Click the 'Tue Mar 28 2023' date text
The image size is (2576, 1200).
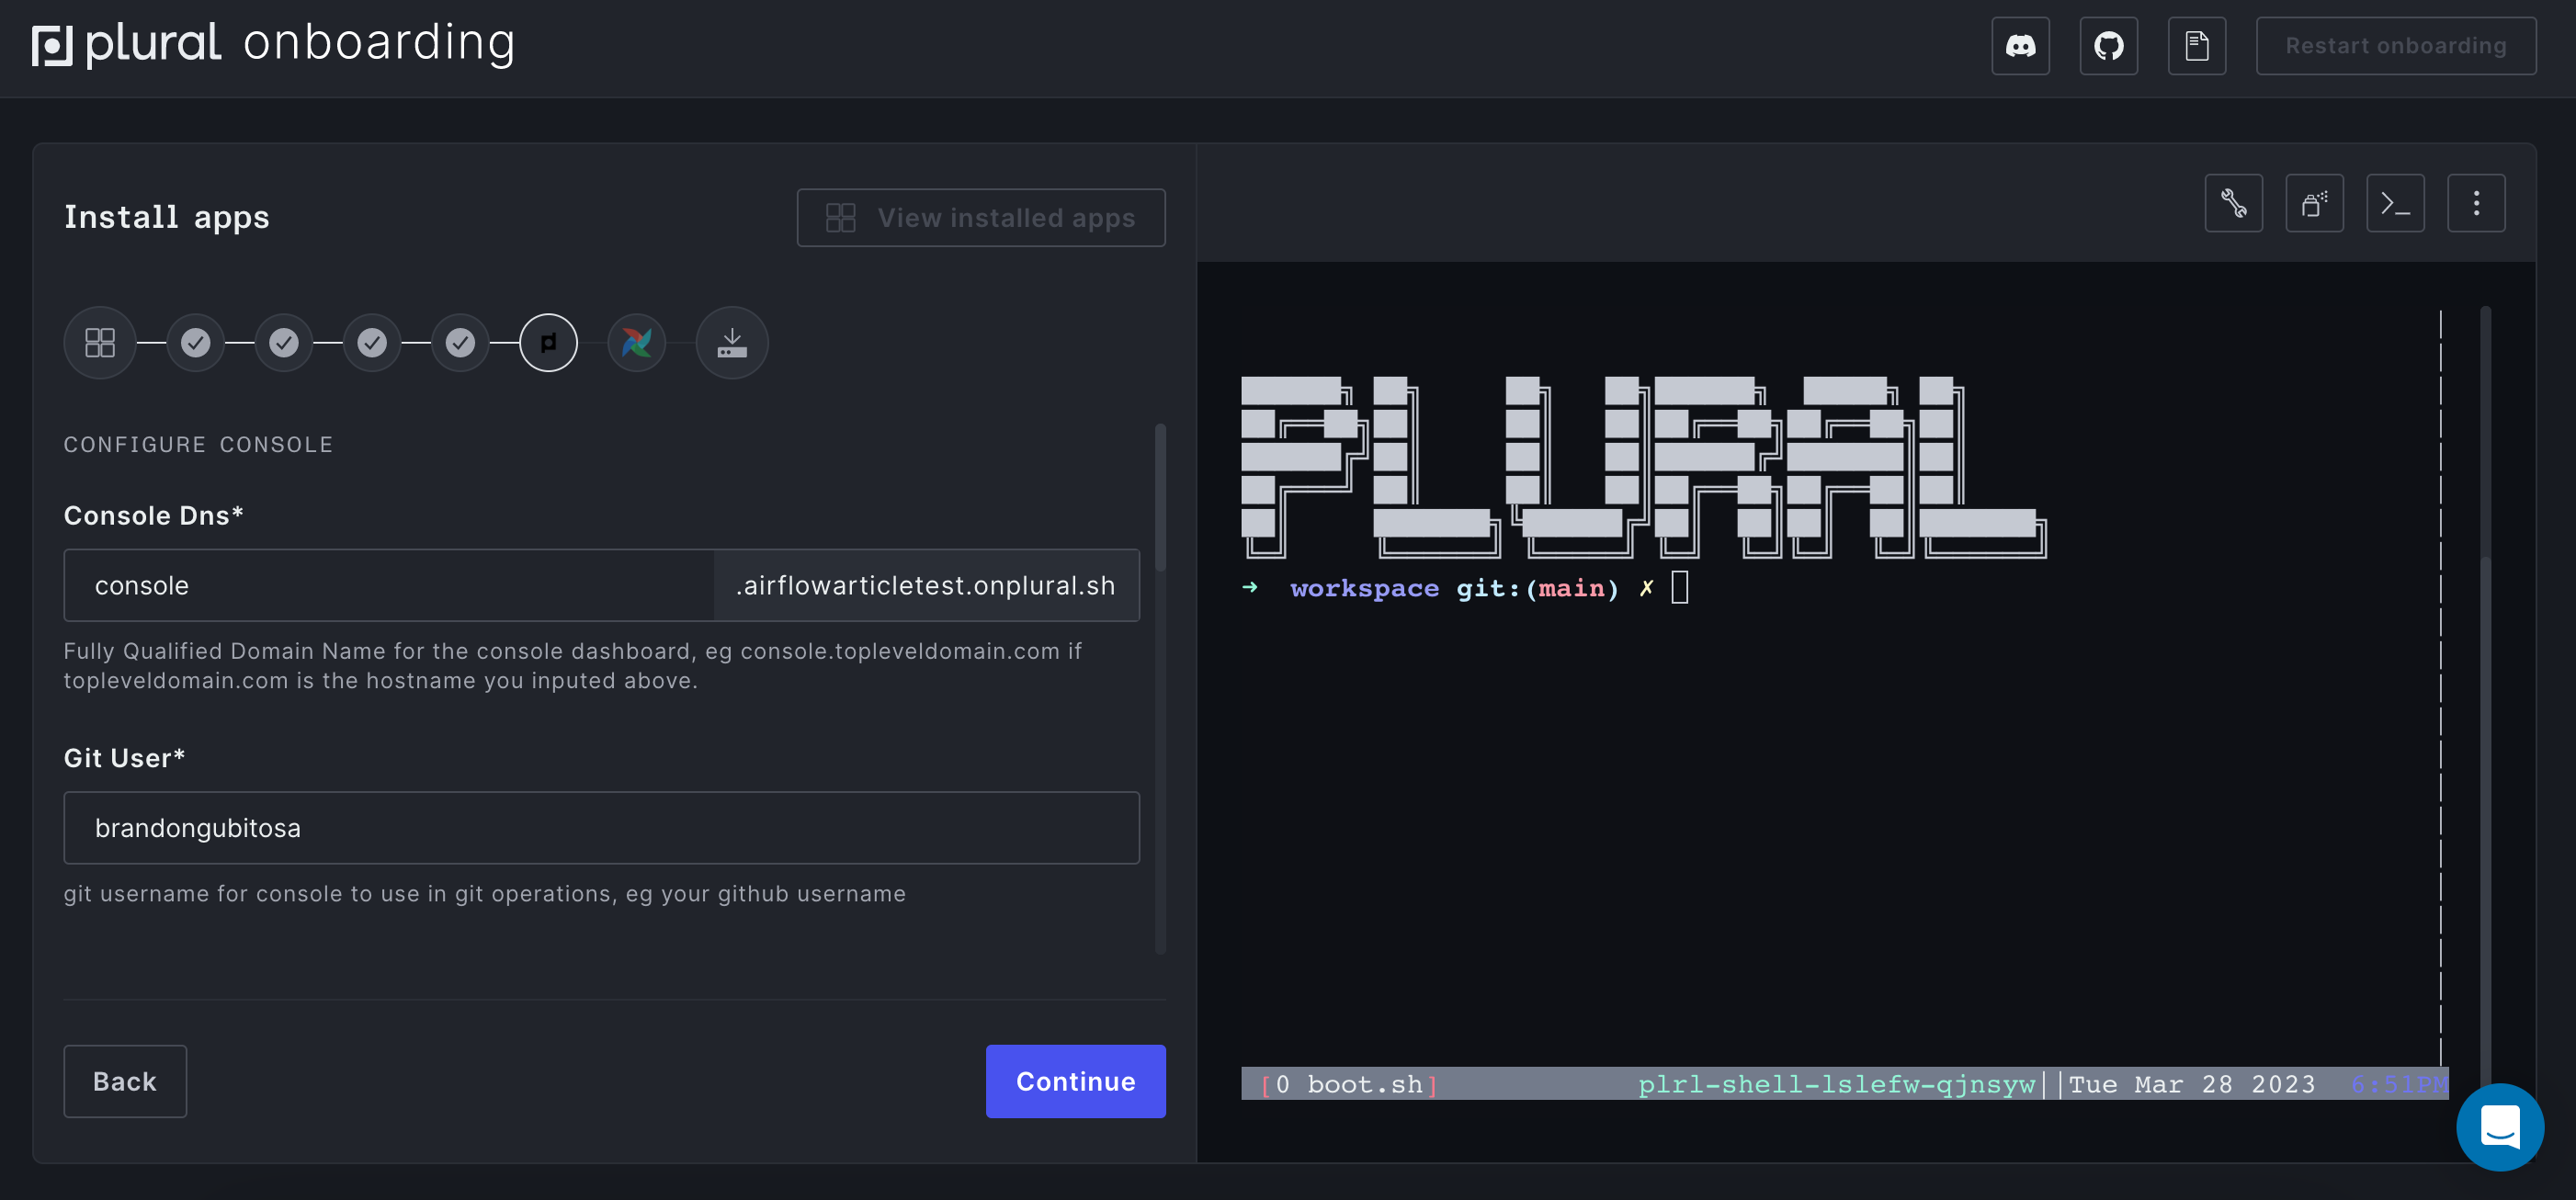(x=2191, y=1084)
